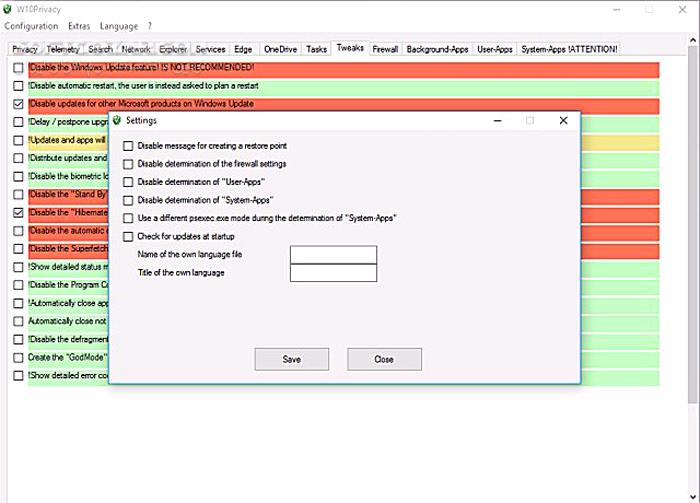Image resolution: width=700 pixels, height=503 pixels.
Task: Check 'Disable determination of "User-Apps"'
Action: (x=128, y=182)
